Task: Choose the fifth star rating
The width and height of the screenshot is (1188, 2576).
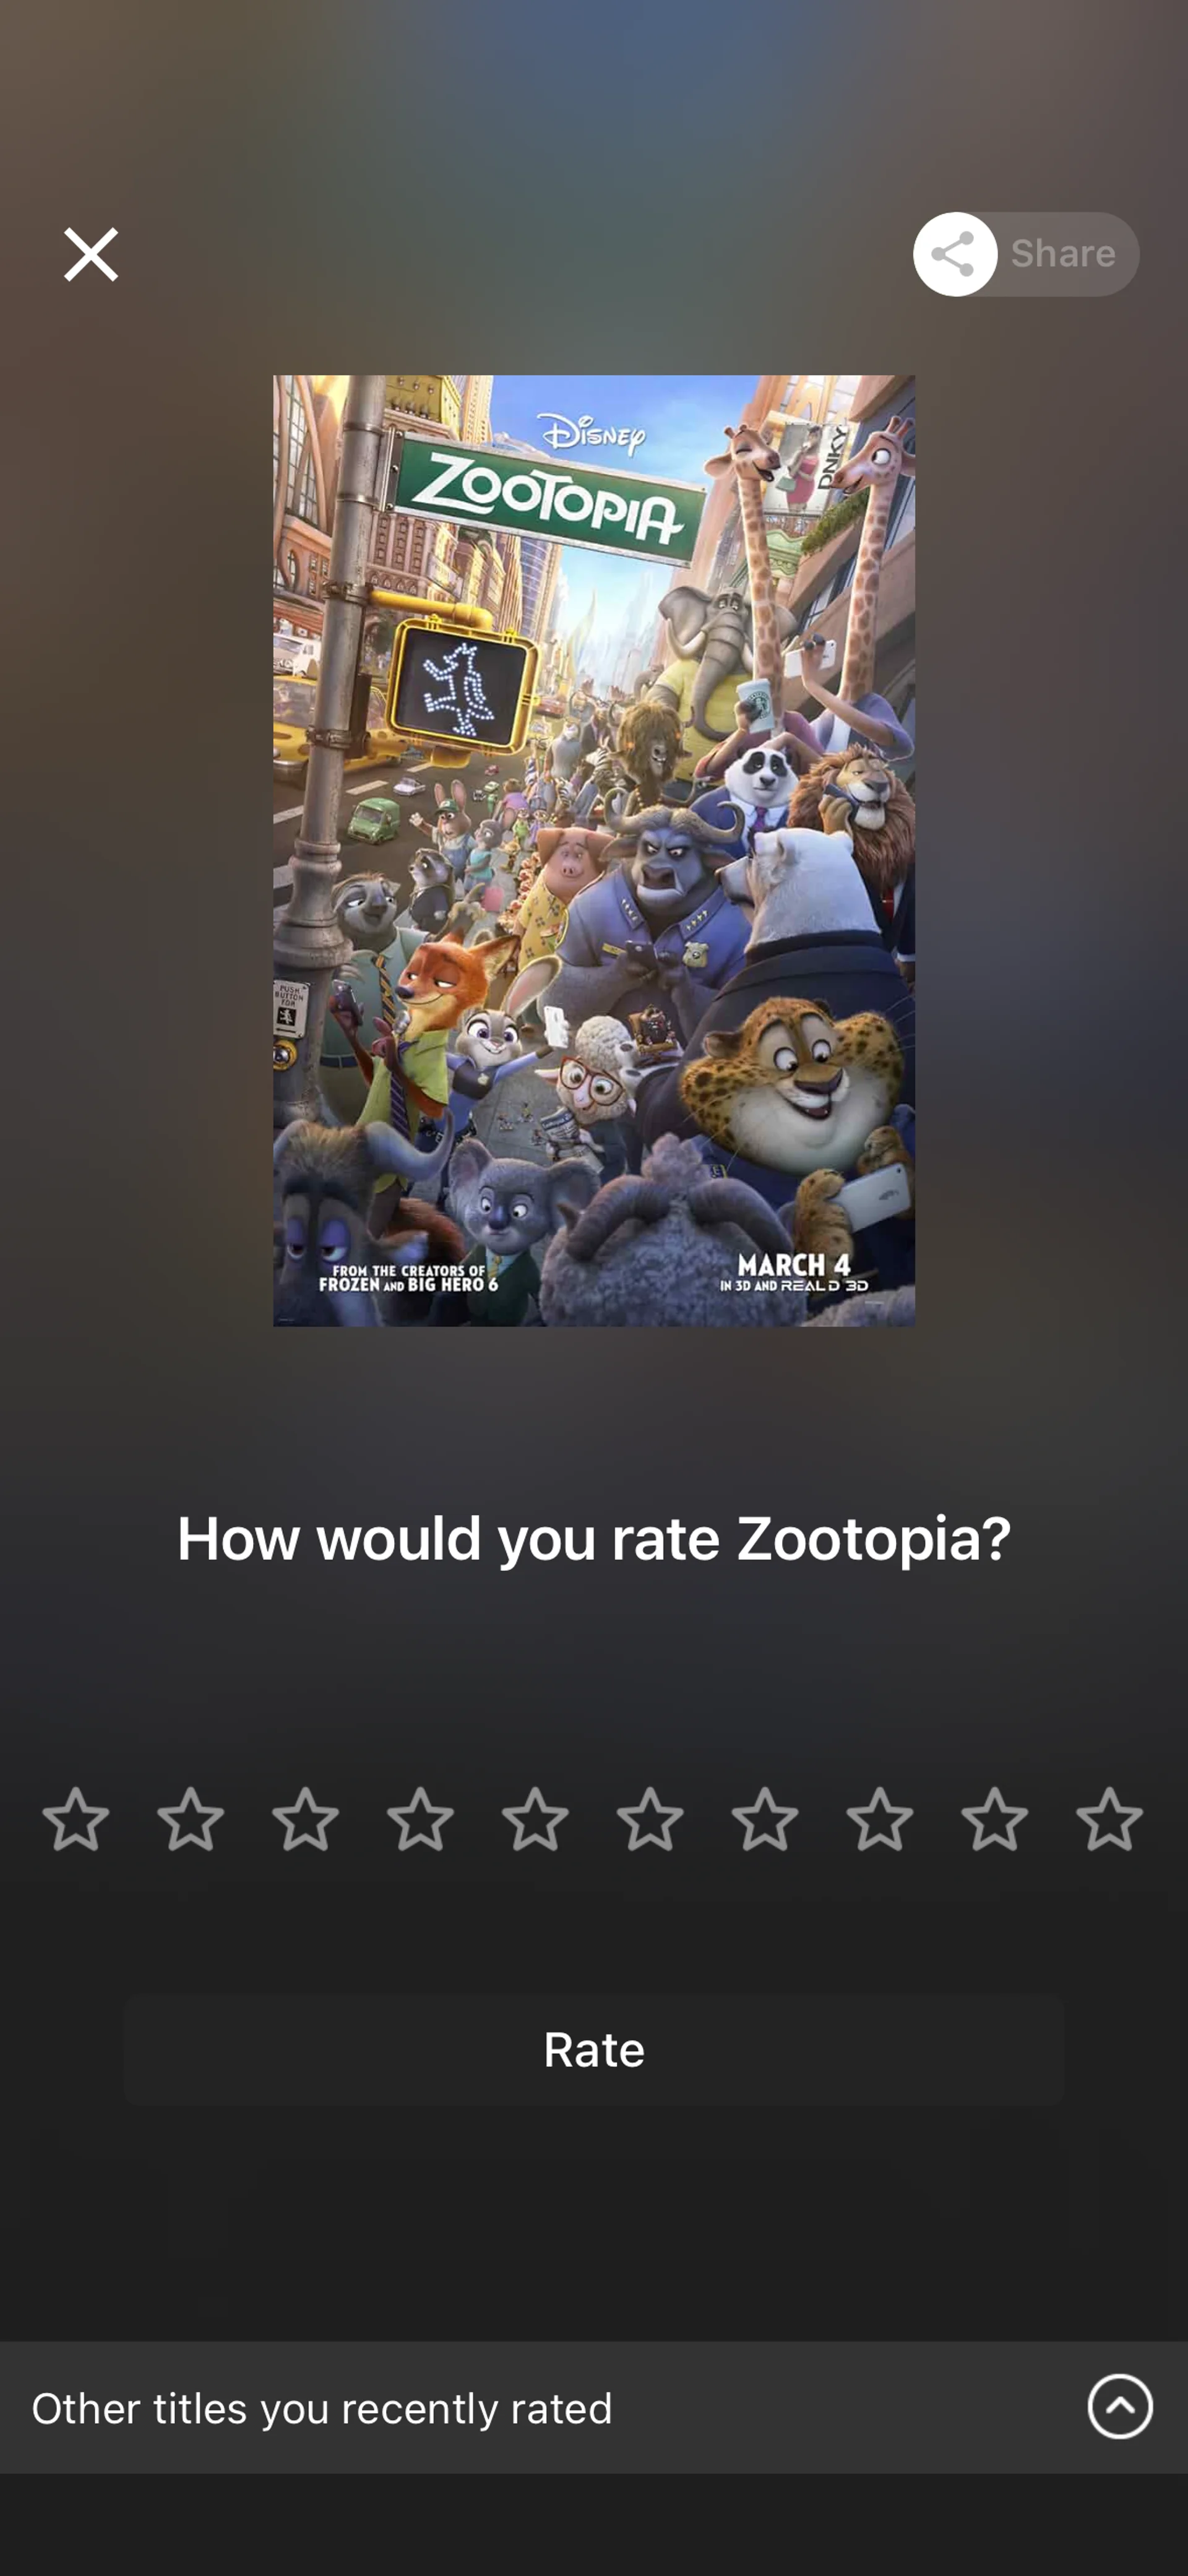Action: 535,1819
